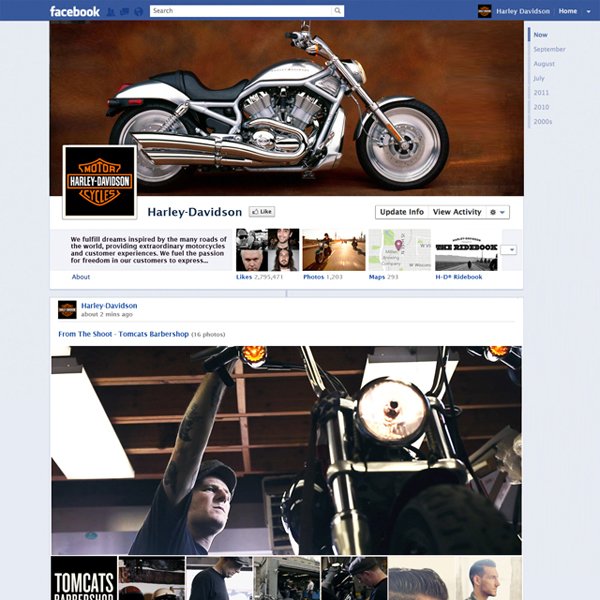
Task: Open notifications globe icon
Action: click(139, 12)
